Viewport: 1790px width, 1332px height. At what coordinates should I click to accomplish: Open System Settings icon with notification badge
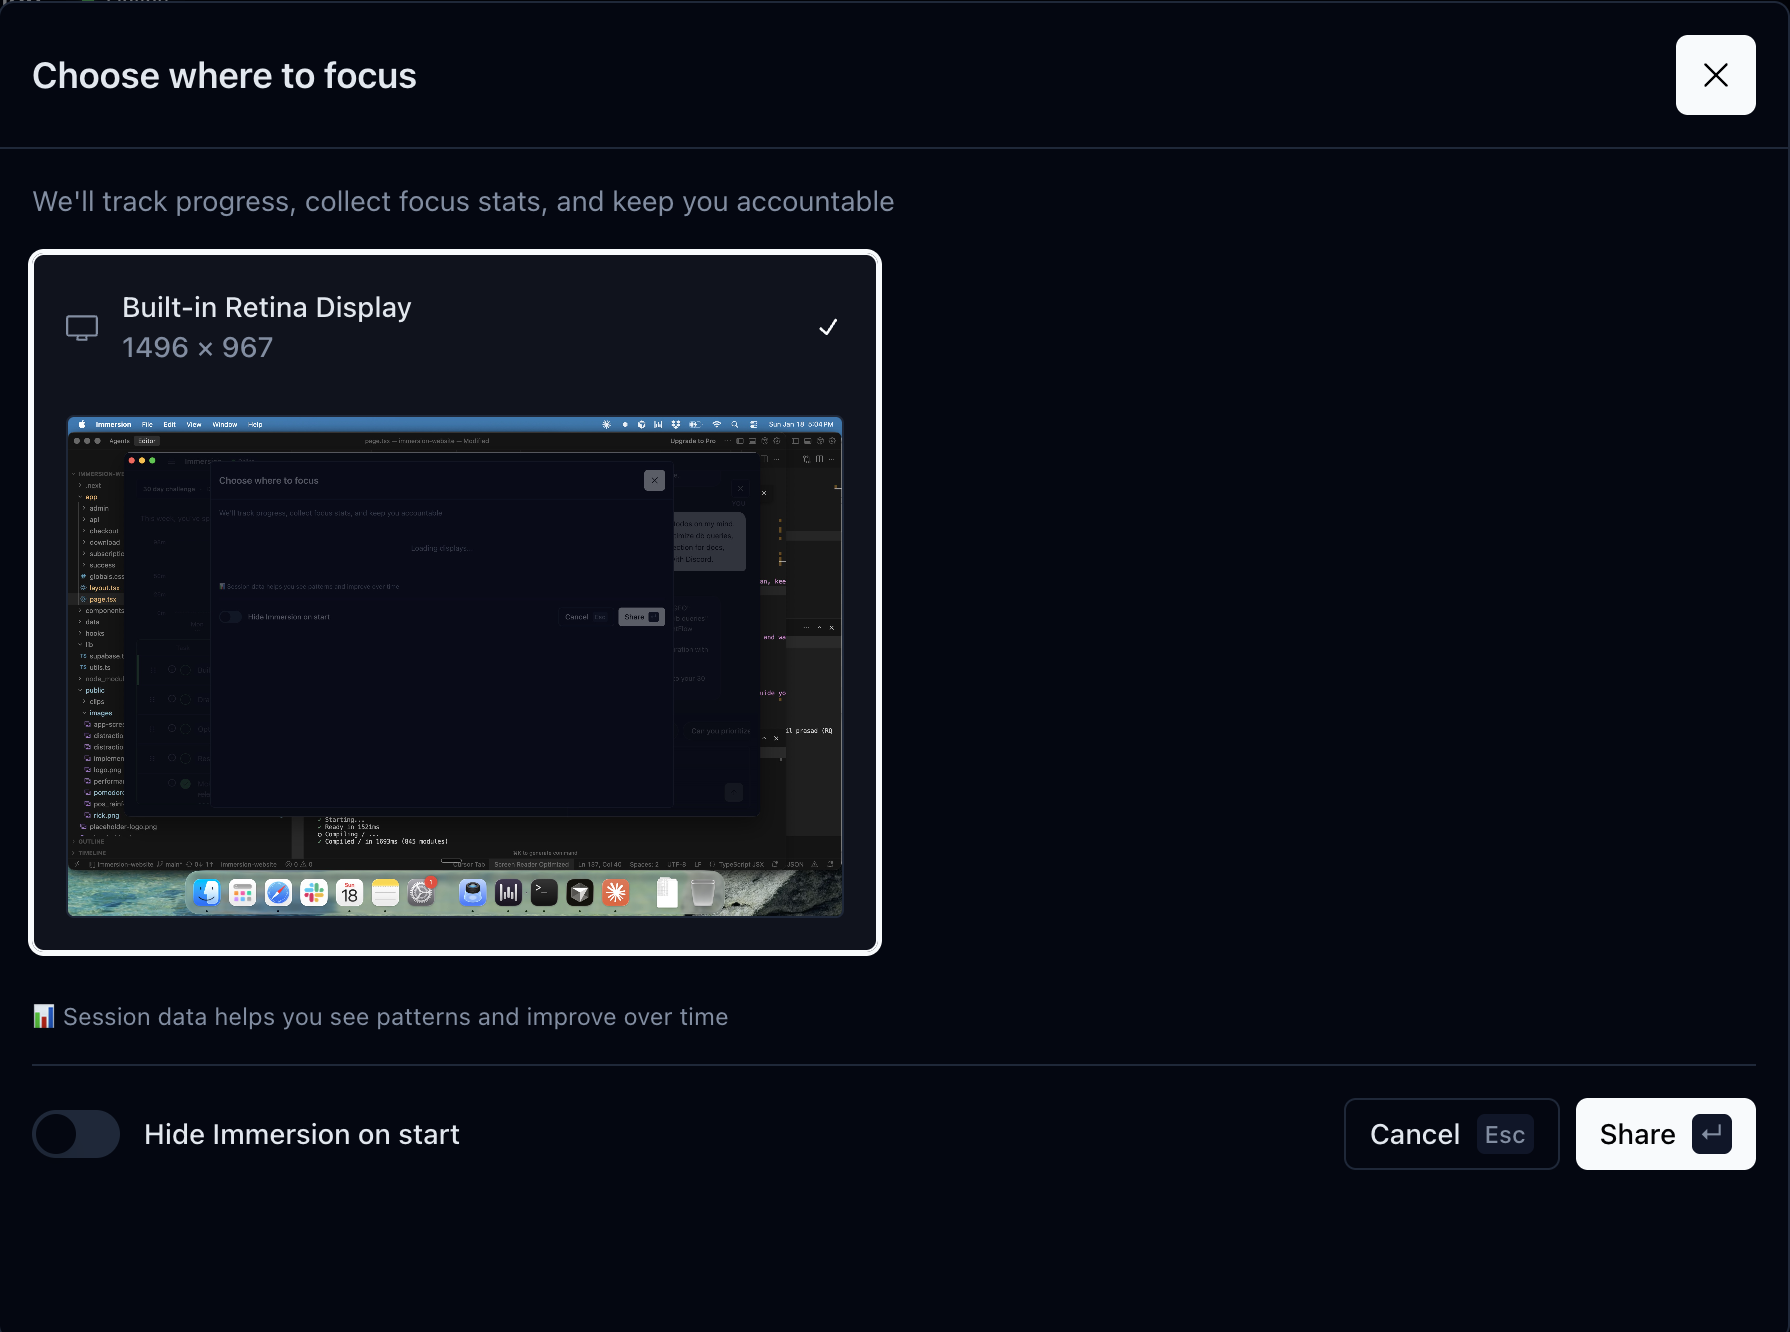[421, 893]
